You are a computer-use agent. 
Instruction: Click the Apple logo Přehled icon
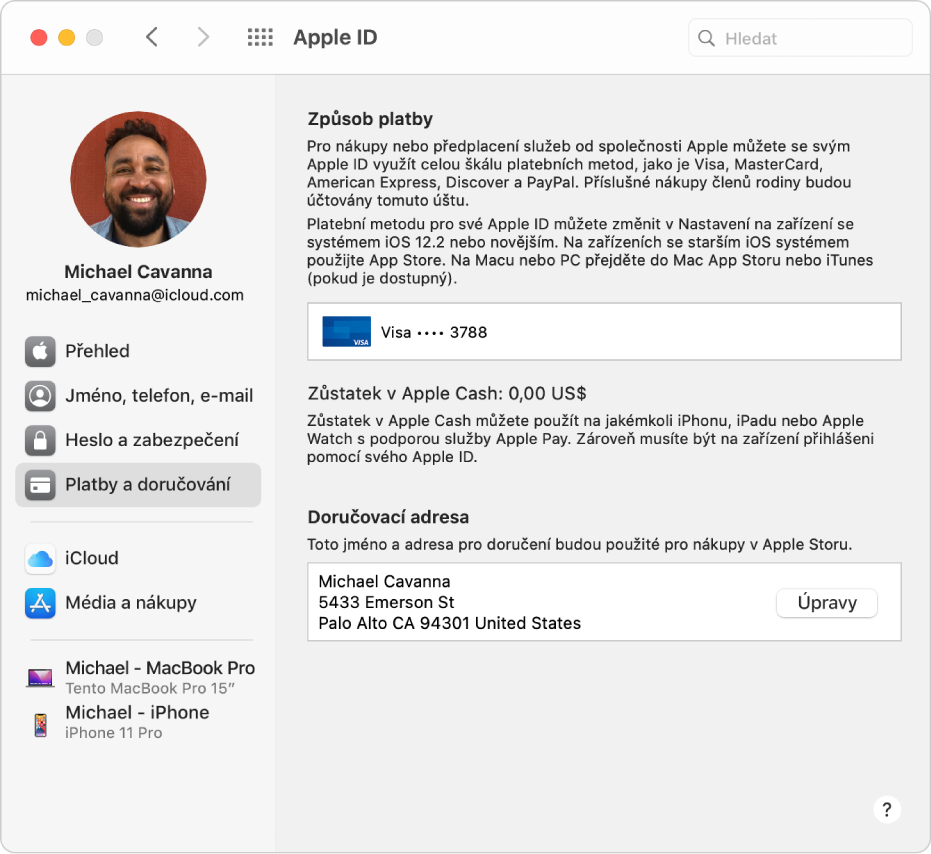[x=40, y=351]
